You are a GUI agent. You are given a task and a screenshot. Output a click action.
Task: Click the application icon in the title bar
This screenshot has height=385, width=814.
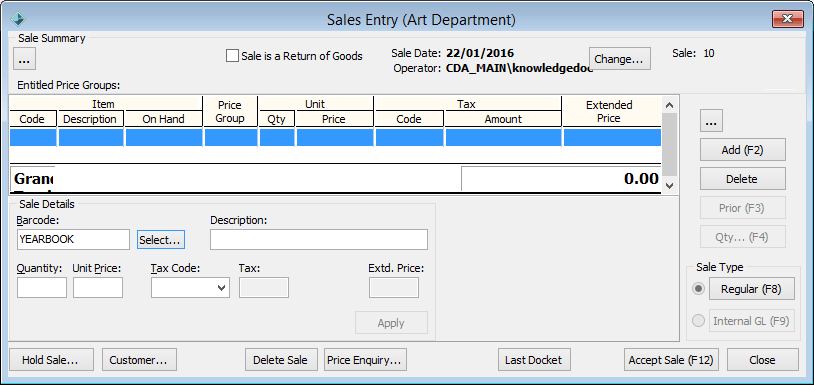pos(19,20)
